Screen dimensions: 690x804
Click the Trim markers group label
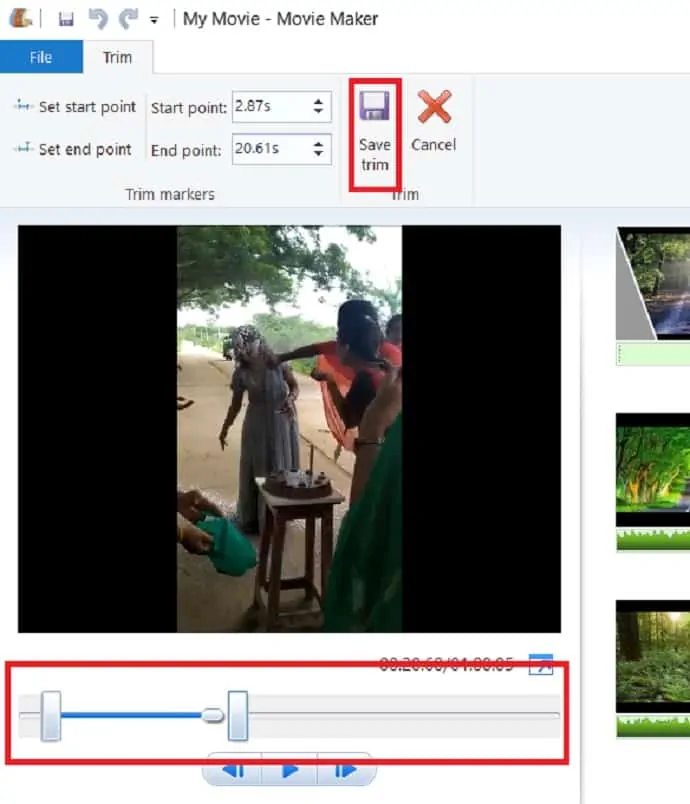click(170, 194)
